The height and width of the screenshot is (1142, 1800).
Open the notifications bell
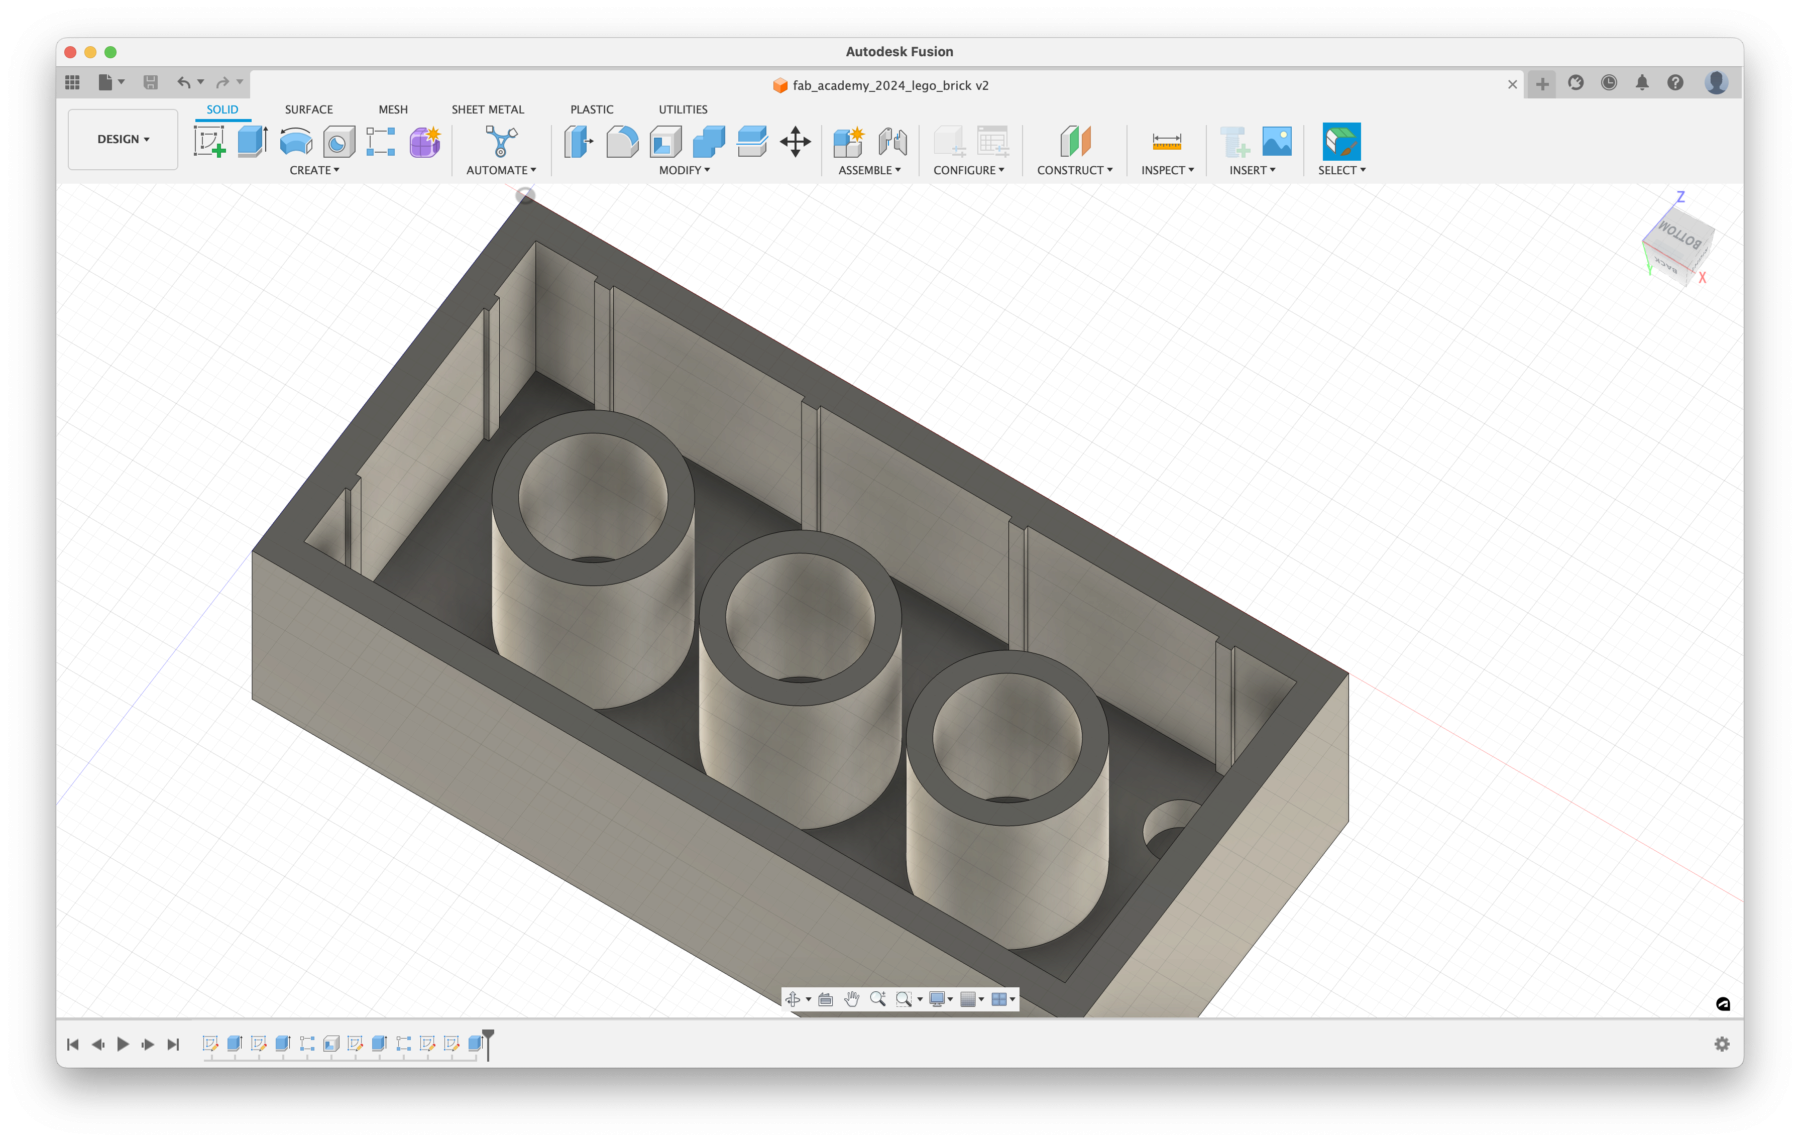coord(1642,83)
